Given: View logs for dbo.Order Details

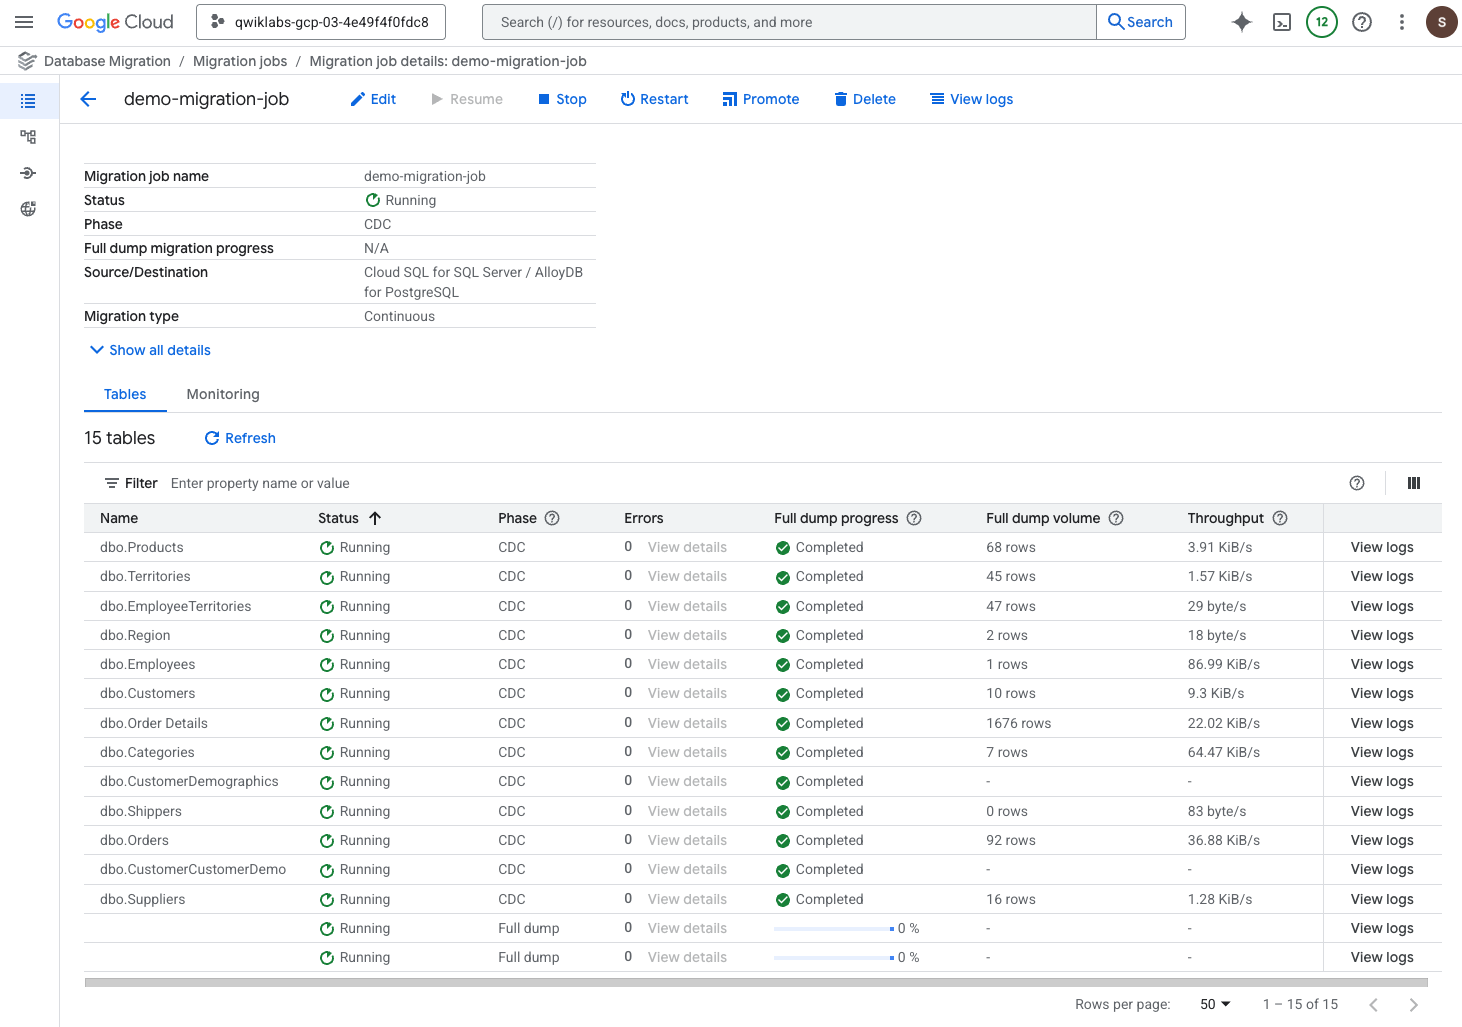Looking at the screenshot, I should pos(1382,723).
